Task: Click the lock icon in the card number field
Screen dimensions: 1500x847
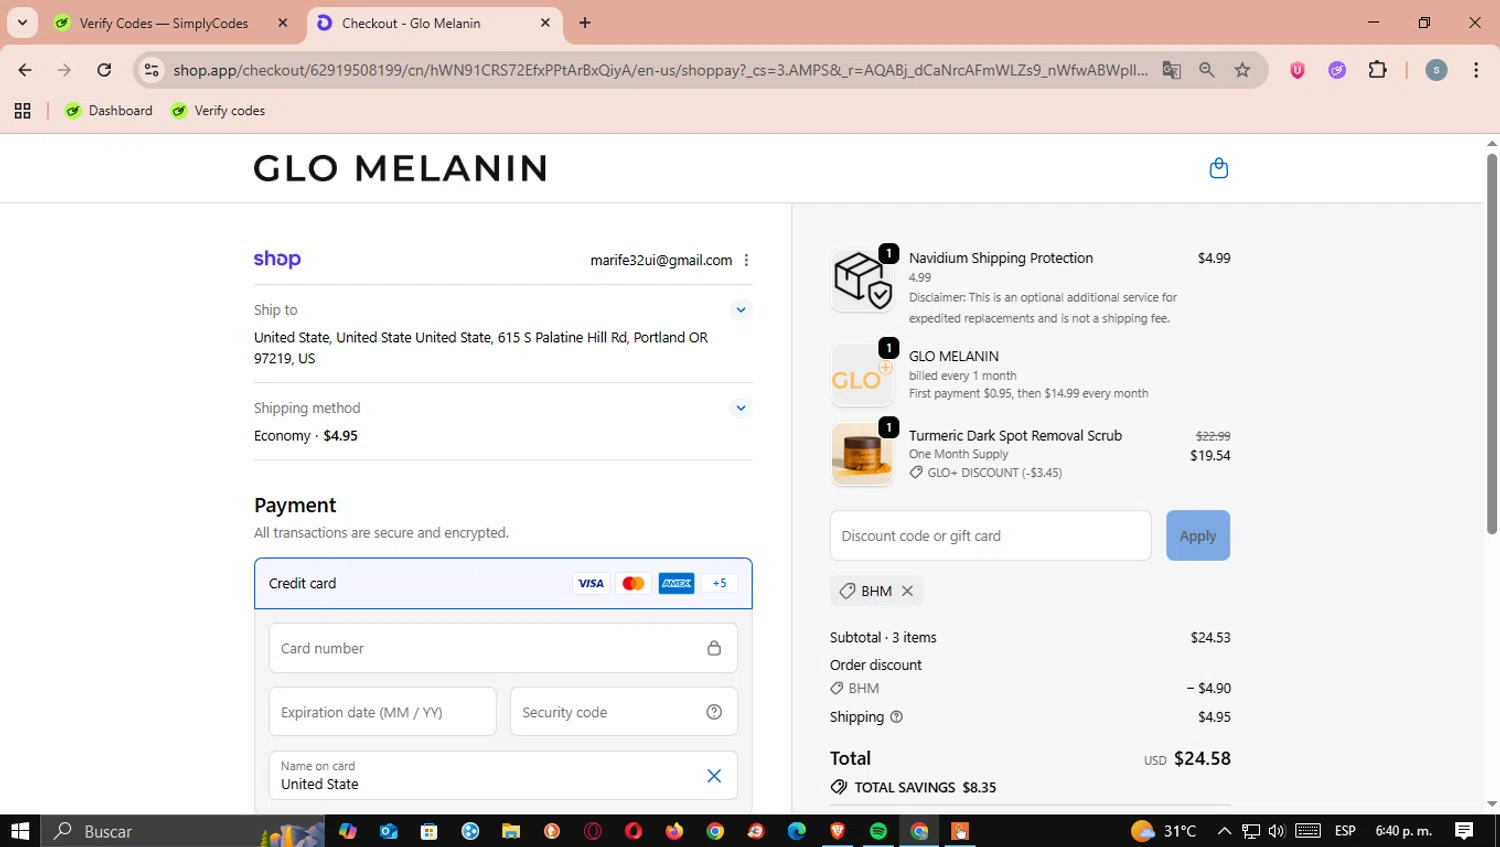Action: click(x=714, y=648)
